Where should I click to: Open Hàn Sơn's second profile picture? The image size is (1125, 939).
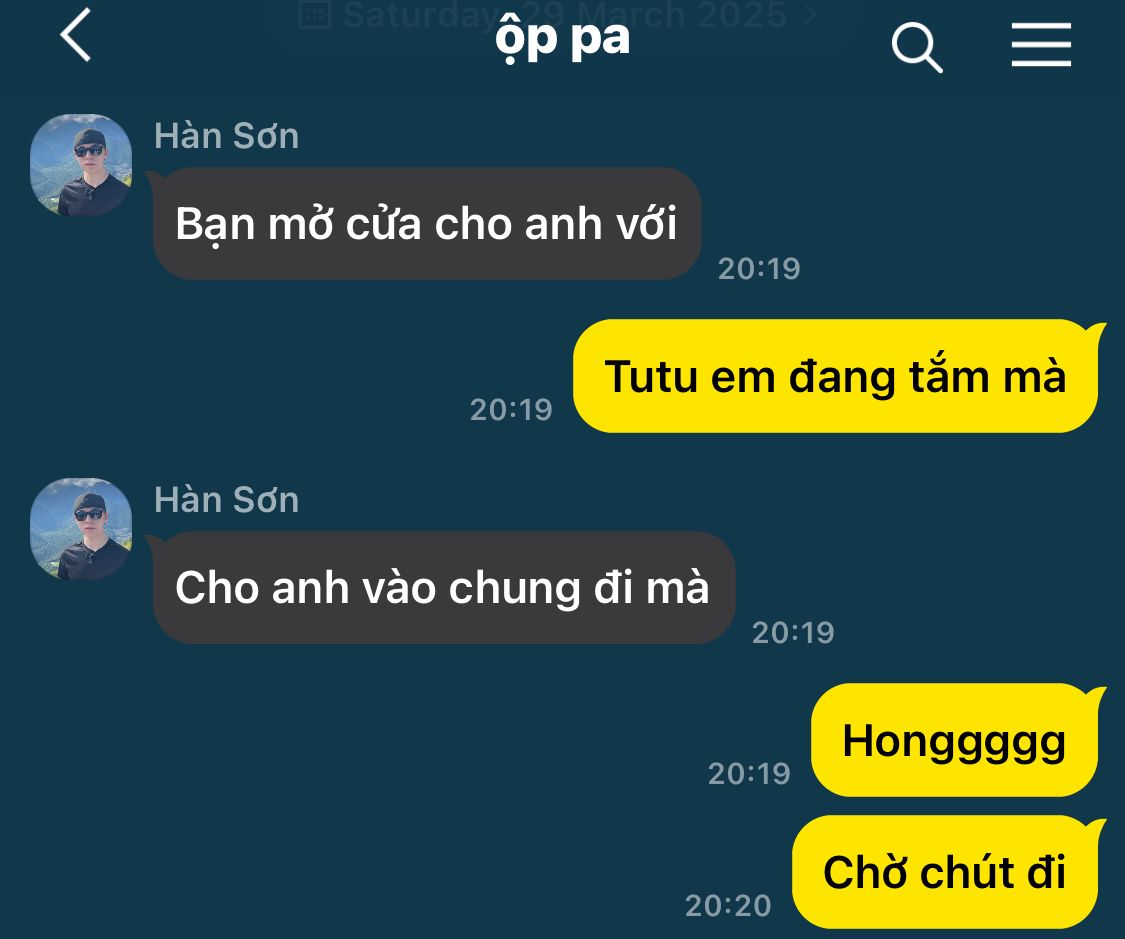click(81, 529)
